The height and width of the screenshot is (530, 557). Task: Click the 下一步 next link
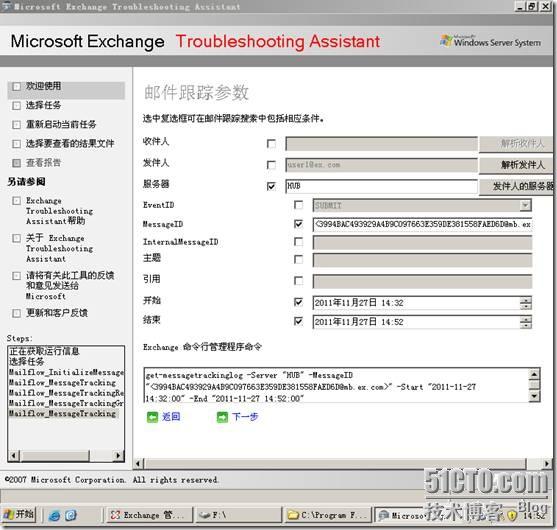pyautogui.click(x=245, y=417)
